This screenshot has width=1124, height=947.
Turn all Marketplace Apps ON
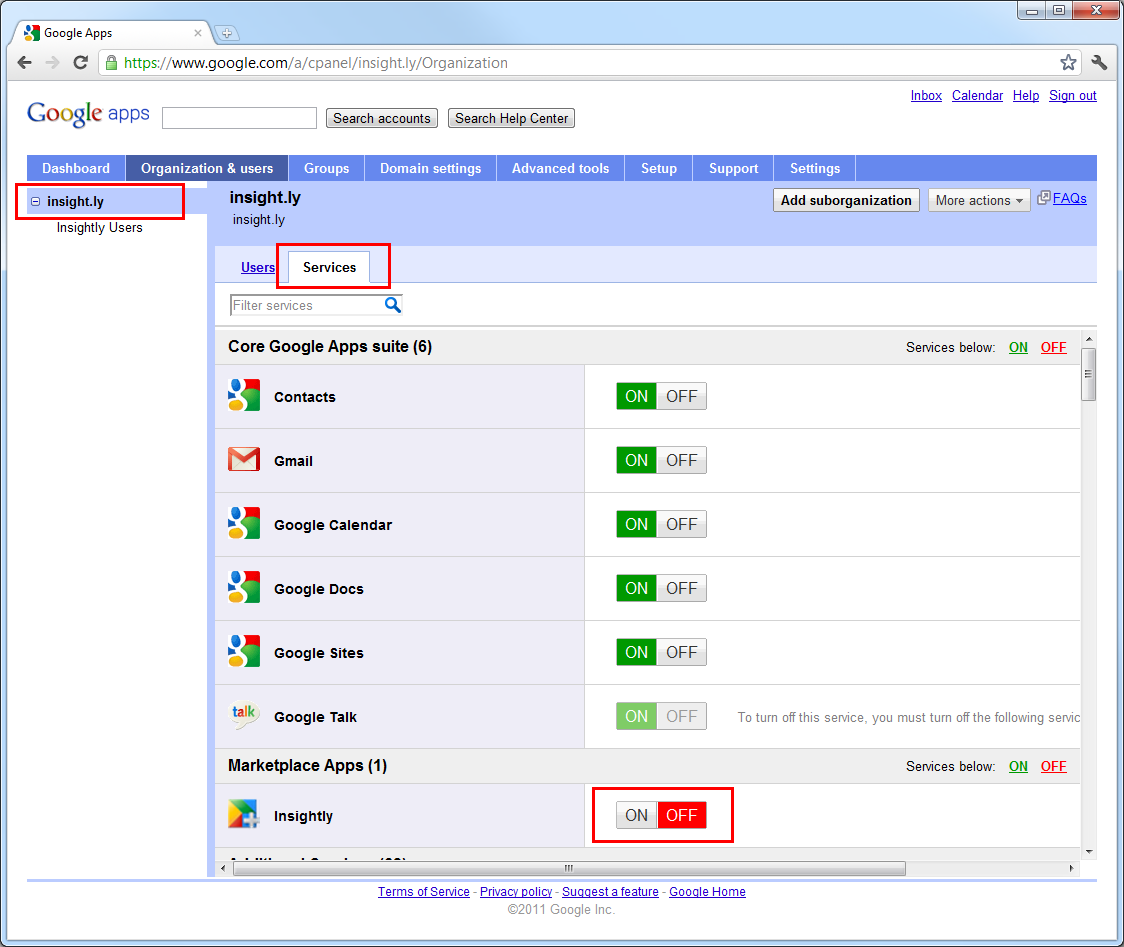(1018, 766)
